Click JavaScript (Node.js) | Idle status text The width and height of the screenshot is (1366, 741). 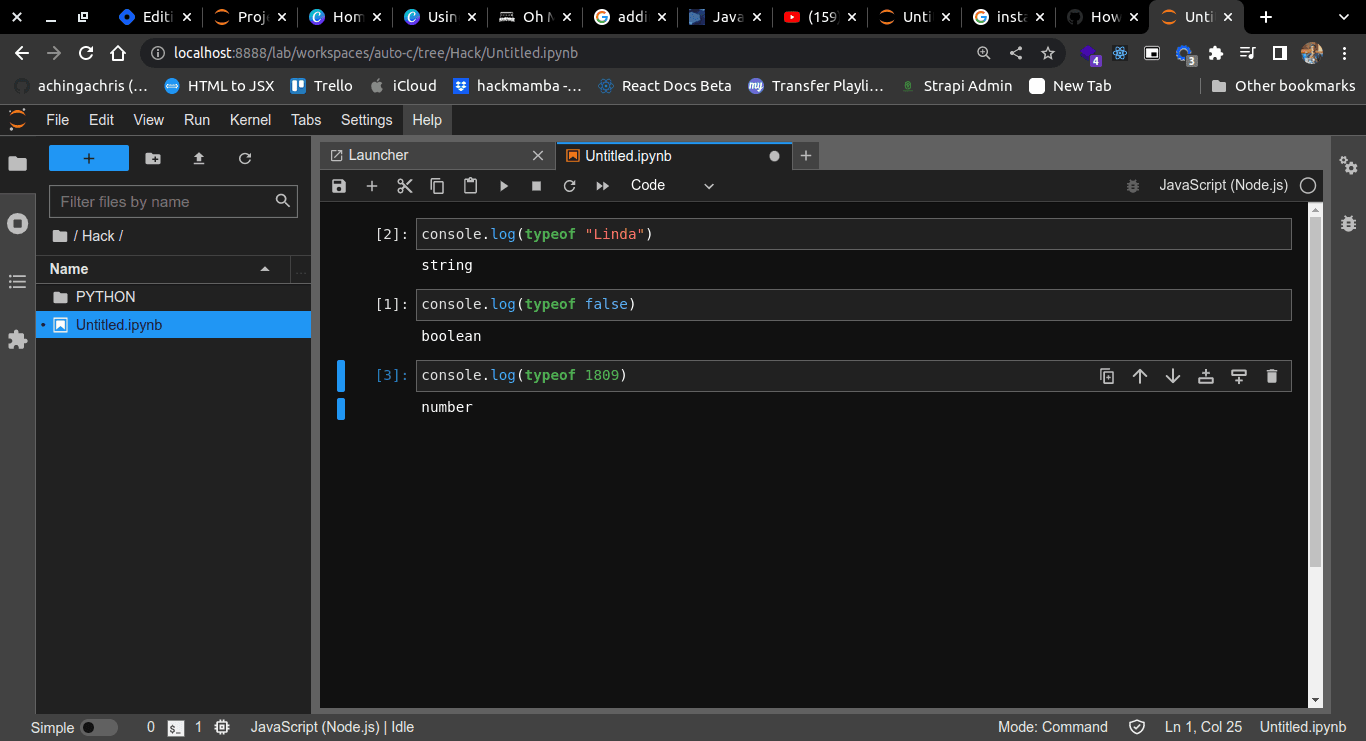pyautogui.click(x=332, y=728)
